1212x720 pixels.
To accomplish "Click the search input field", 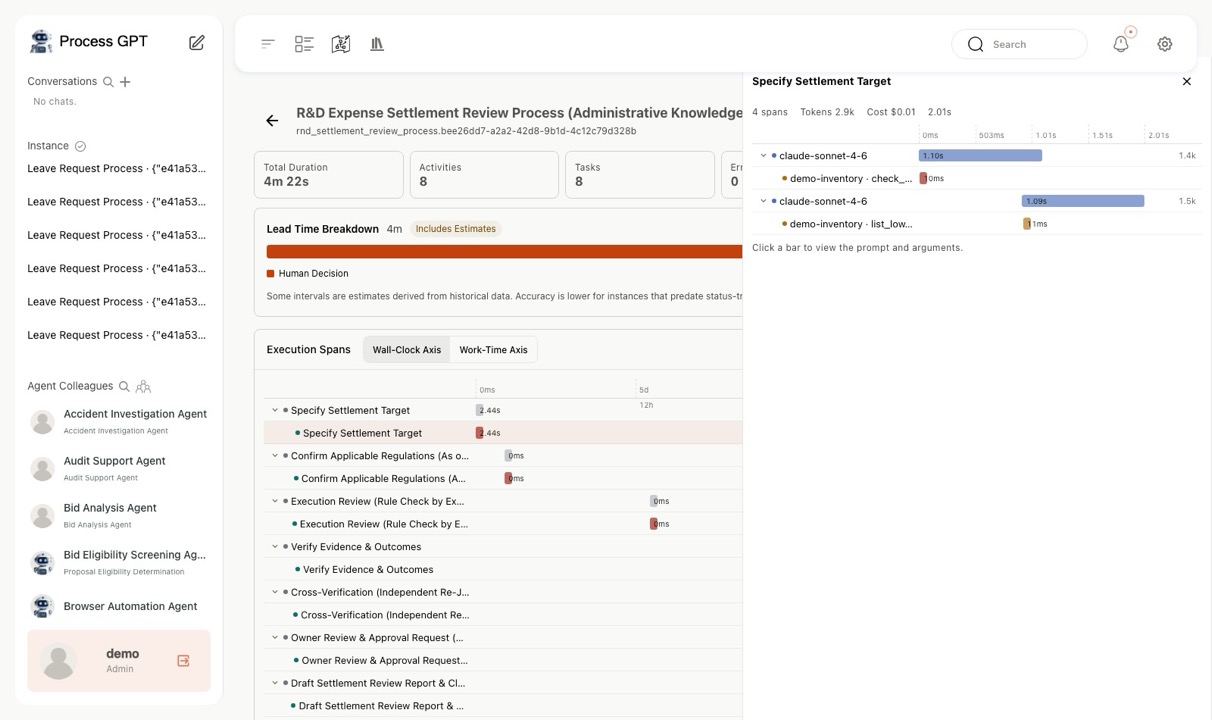I will (x=1019, y=44).
